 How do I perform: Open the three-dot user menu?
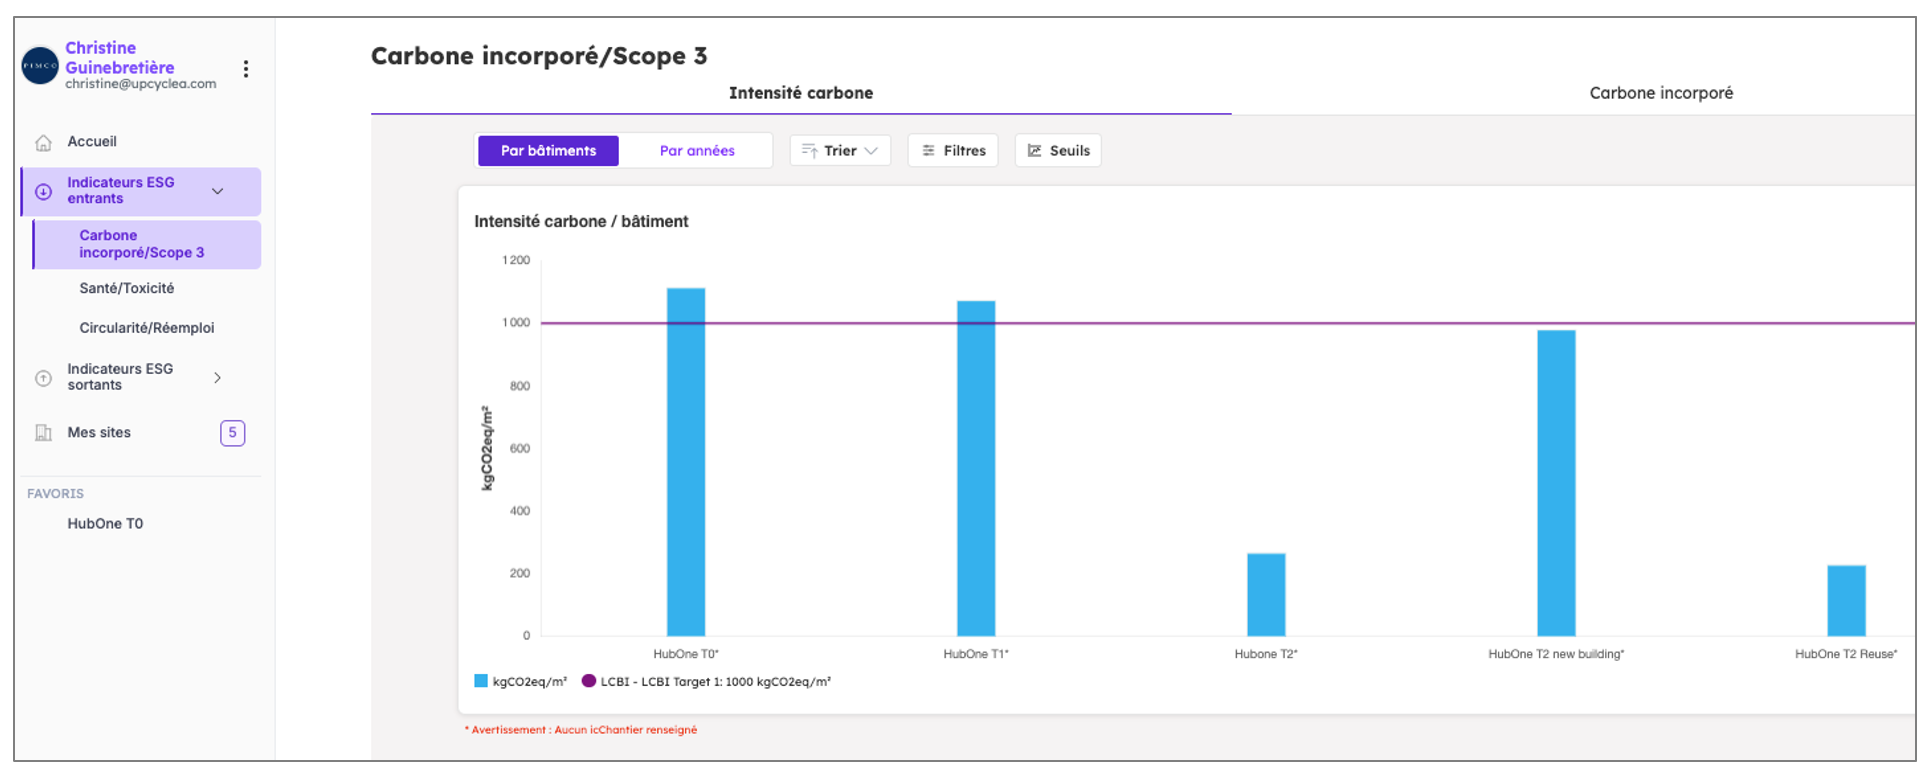pyautogui.click(x=246, y=69)
